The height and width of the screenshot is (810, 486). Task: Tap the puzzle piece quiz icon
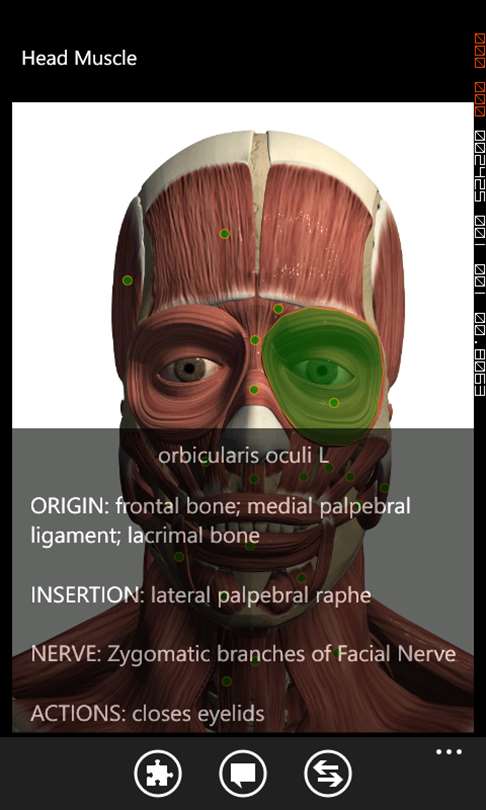click(x=158, y=774)
